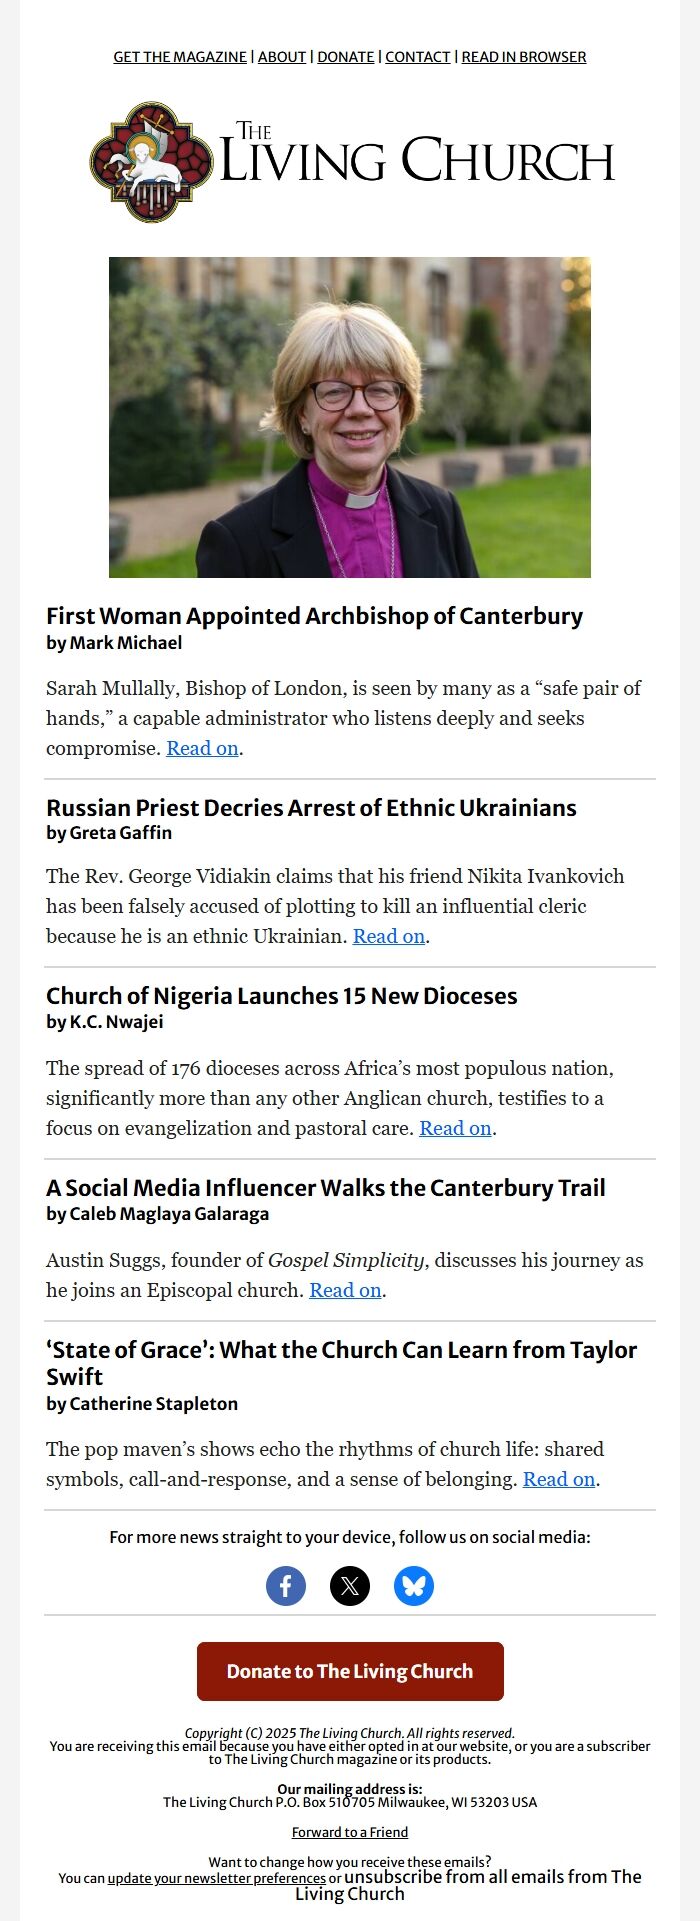Select the ABOUT header link
The height and width of the screenshot is (1921, 700).
pyautogui.click(x=282, y=57)
